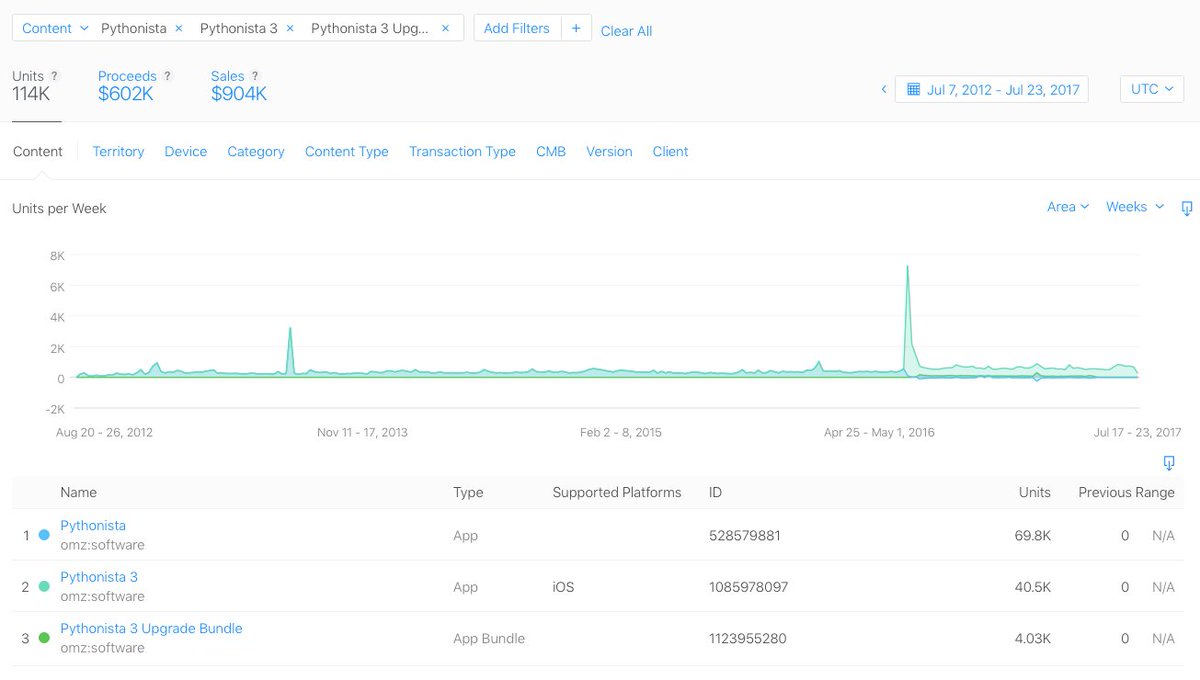Click the Add Filters button
Viewport: 1200px width, 680px height.
517,28
